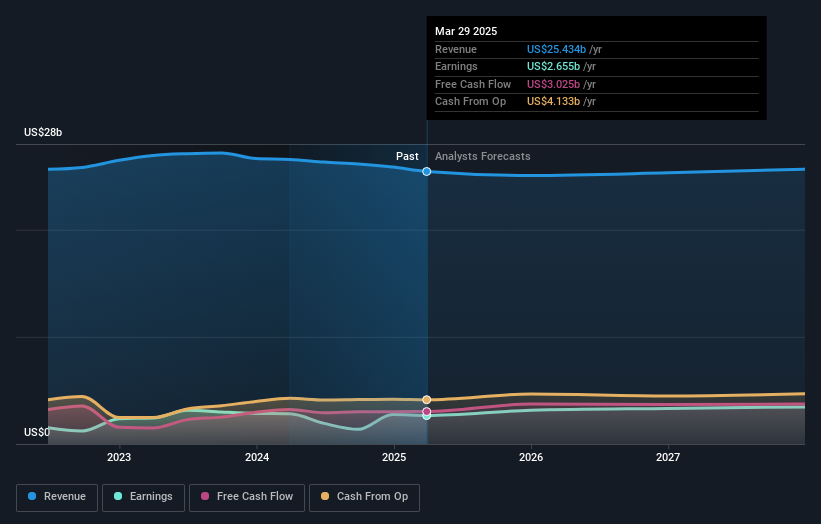Click the 'Free Cash Flow' row label in tooltip
Screen dimensions: 821x524
point(473,84)
